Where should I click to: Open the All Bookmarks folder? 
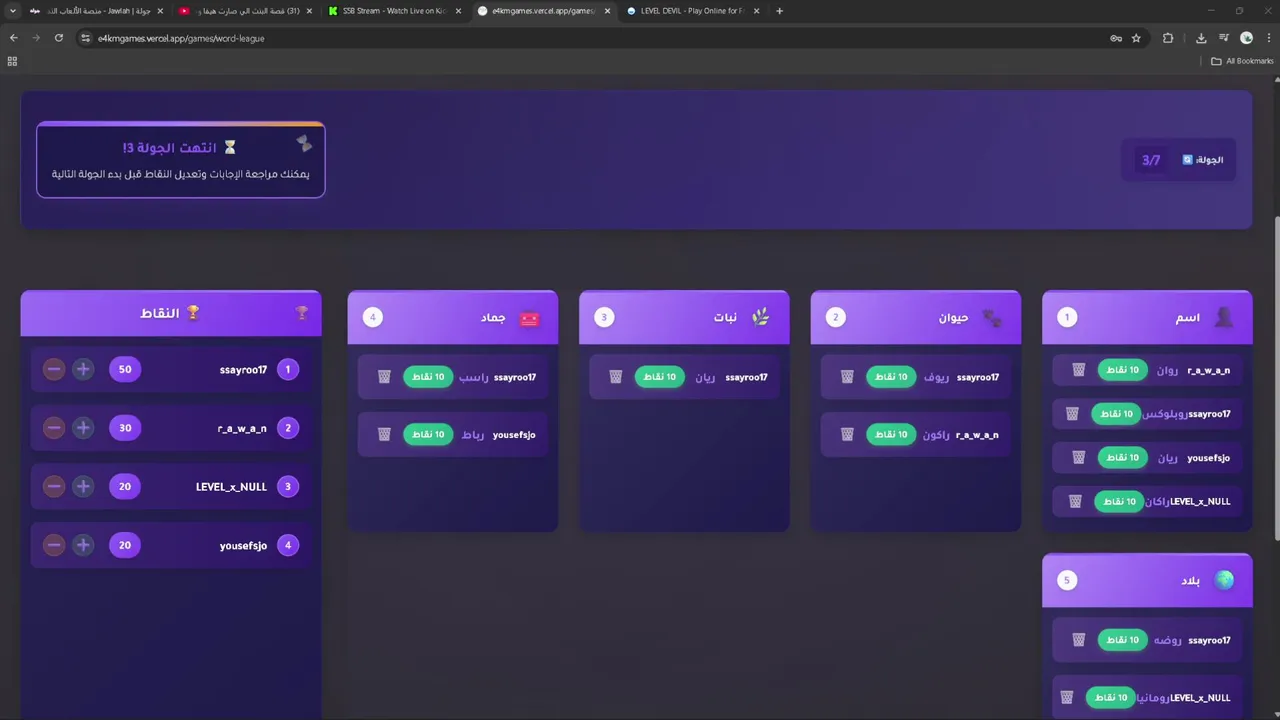point(1242,61)
